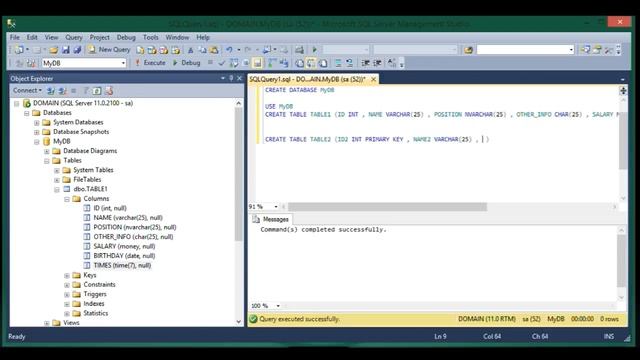The width and height of the screenshot is (640, 360).
Task: Open the 100 % messages zoom dropdown
Action: point(278,306)
